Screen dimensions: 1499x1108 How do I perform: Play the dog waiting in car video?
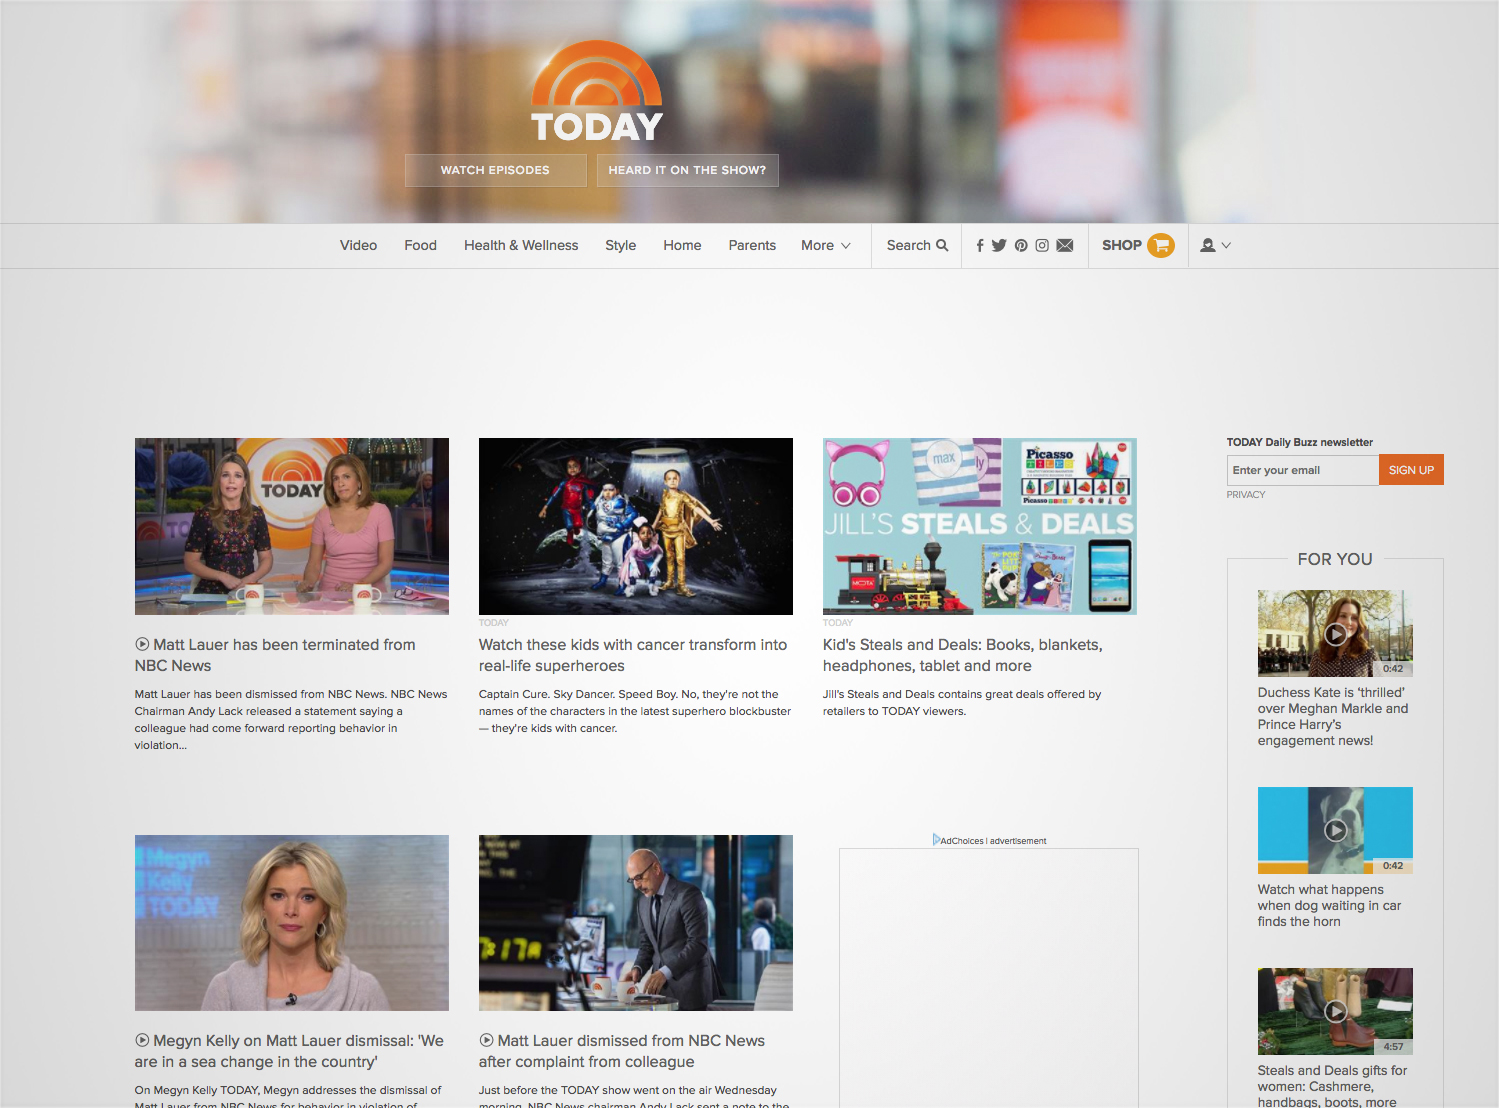(1335, 830)
